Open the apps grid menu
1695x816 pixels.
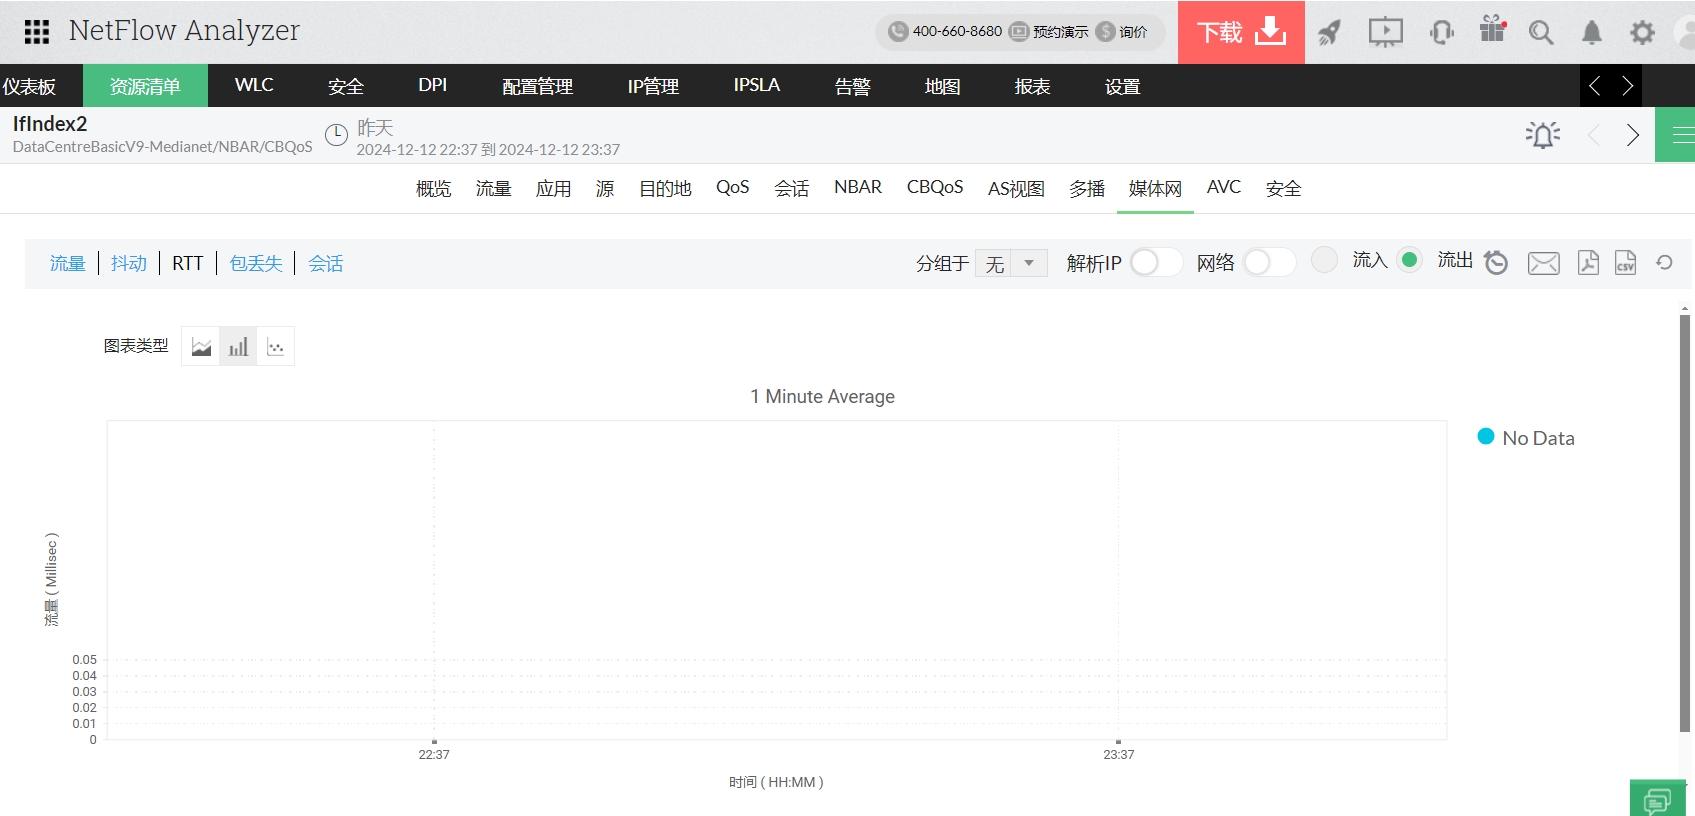(37, 32)
